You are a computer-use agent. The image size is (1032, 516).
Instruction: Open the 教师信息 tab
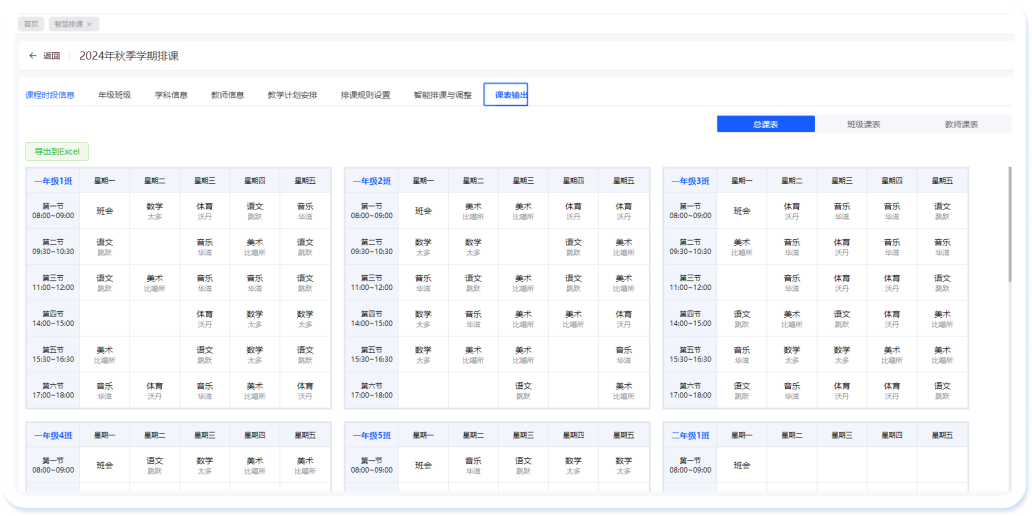tap(228, 95)
